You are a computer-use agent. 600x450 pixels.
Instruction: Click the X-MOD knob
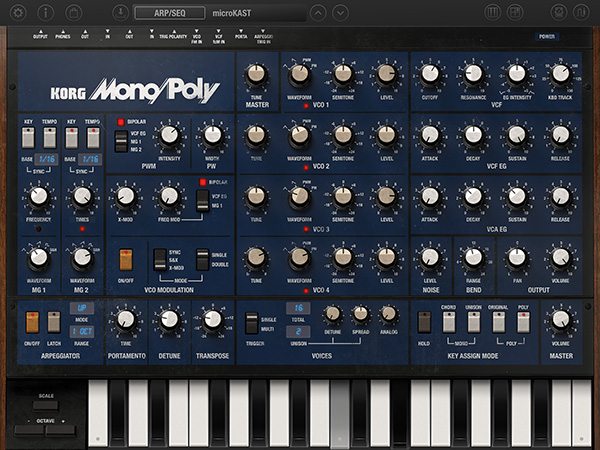tap(126, 196)
